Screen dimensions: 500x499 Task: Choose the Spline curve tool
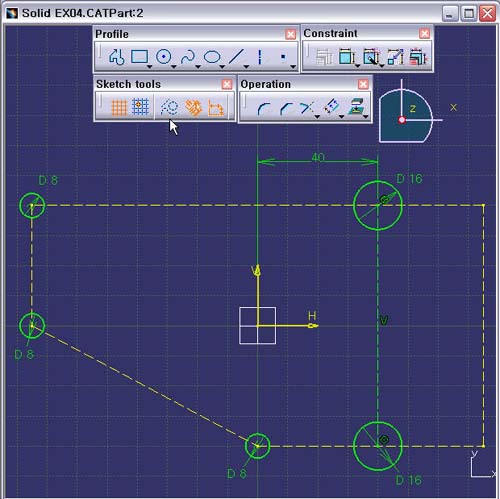[188, 57]
